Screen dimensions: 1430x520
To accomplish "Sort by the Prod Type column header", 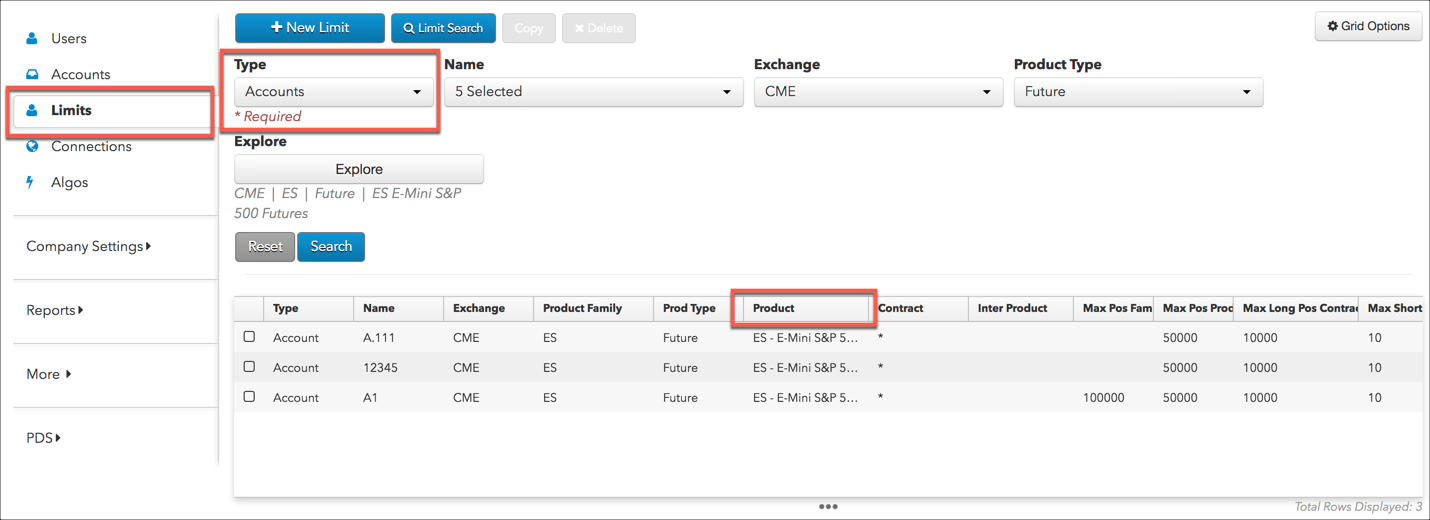I will [698, 308].
